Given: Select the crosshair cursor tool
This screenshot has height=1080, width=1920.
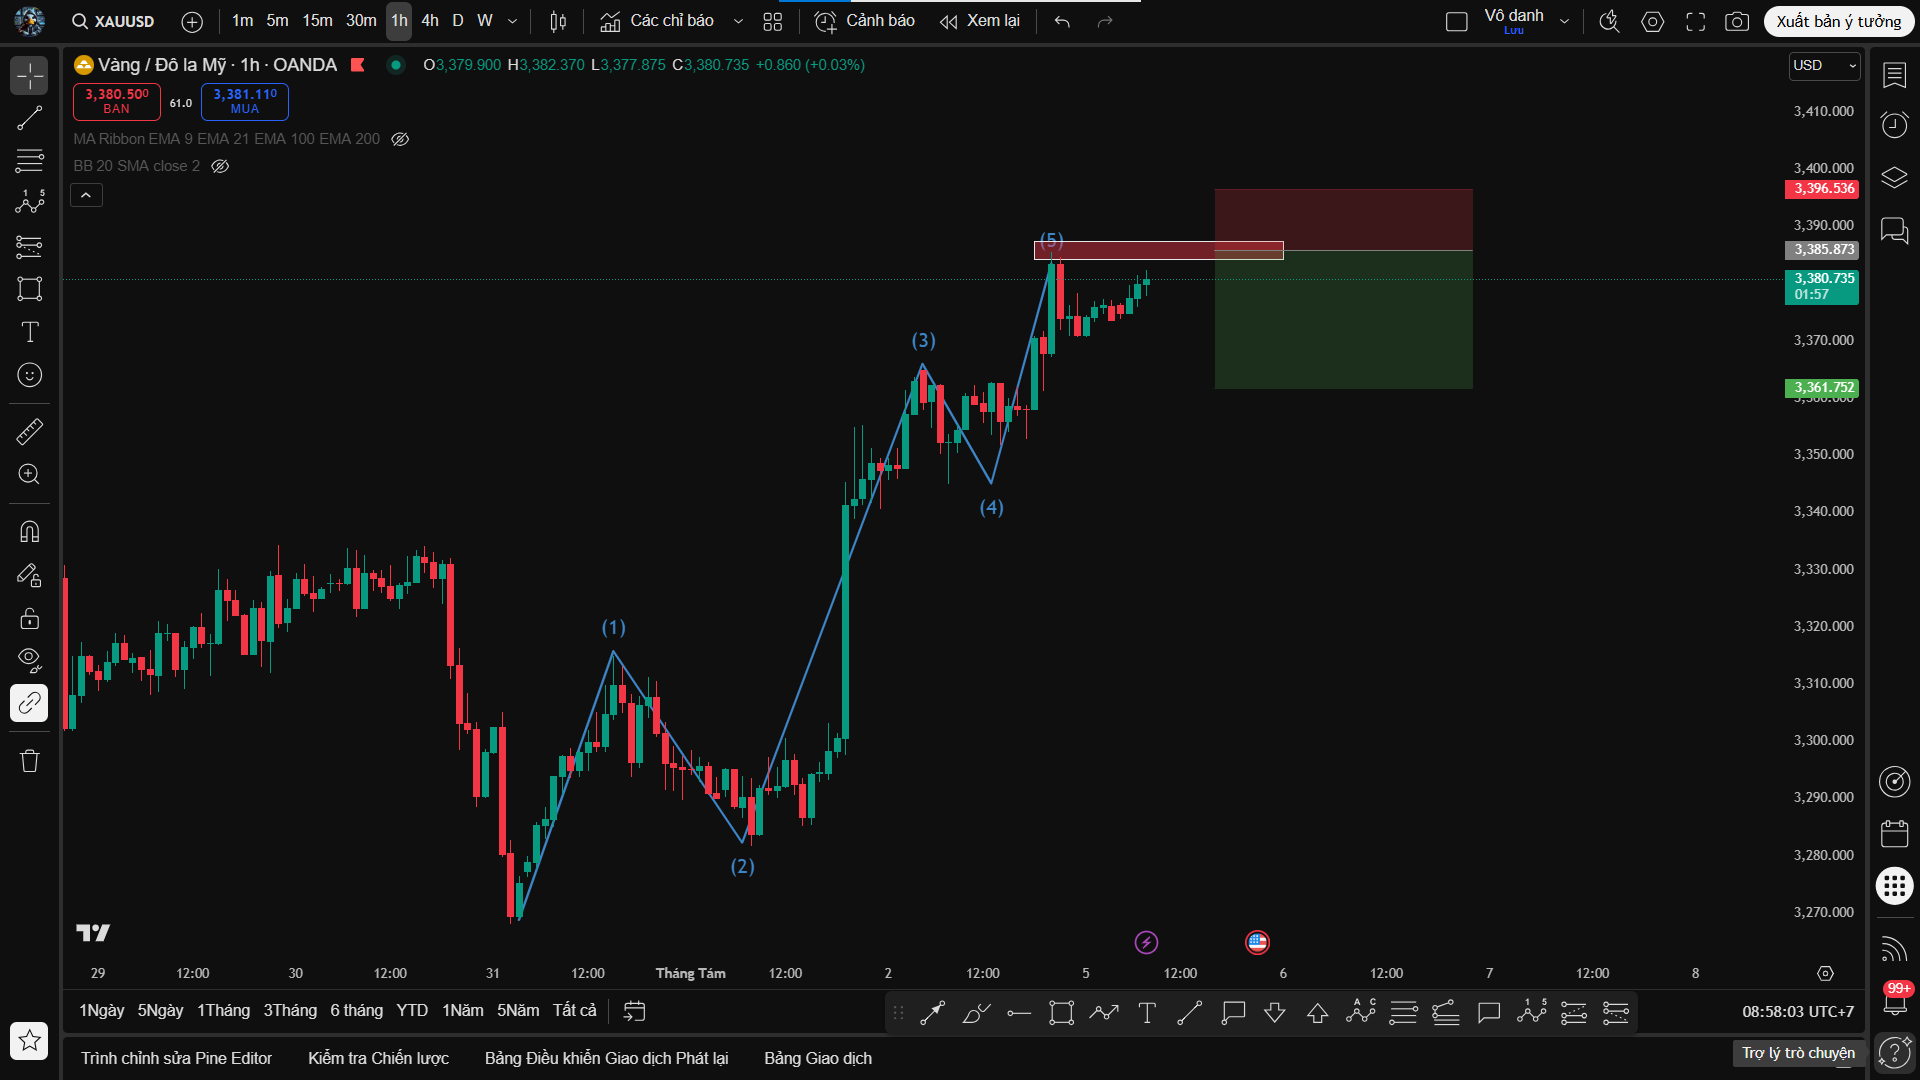Looking at the screenshot, I should [29, 76].
